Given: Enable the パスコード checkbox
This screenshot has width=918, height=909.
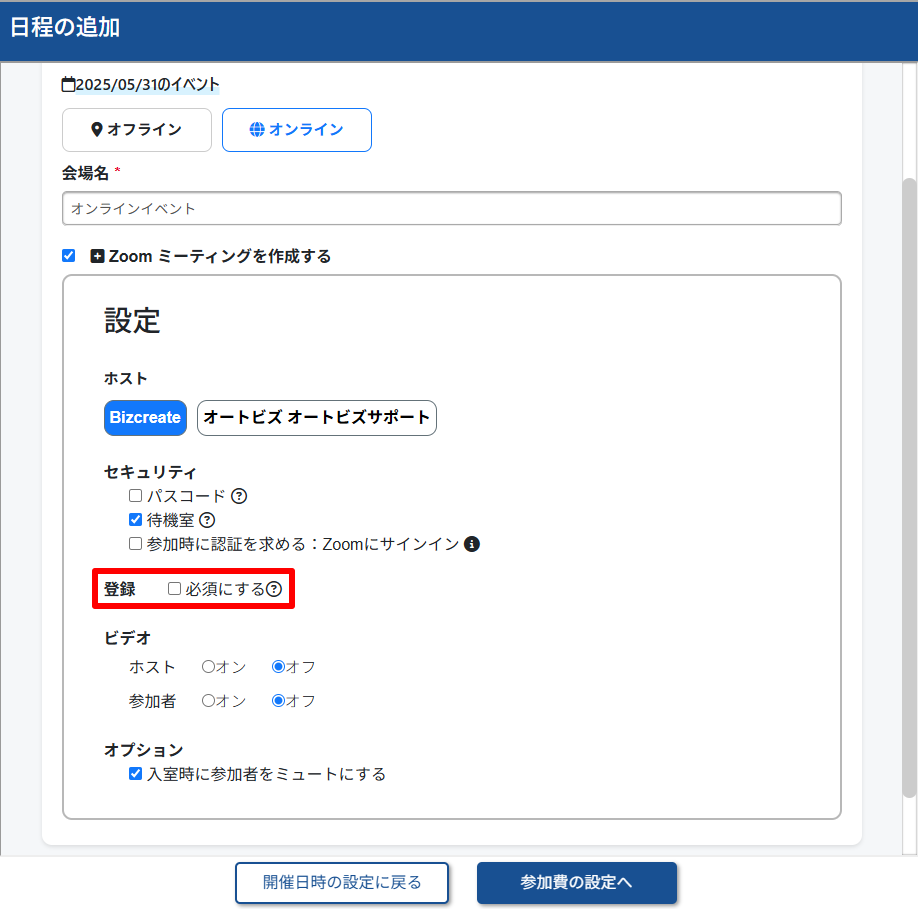Looking at the screenshot, I should 135,496.
